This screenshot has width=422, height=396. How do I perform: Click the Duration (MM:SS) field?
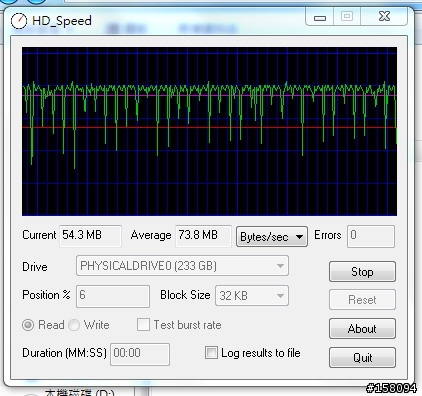[140, 354]
